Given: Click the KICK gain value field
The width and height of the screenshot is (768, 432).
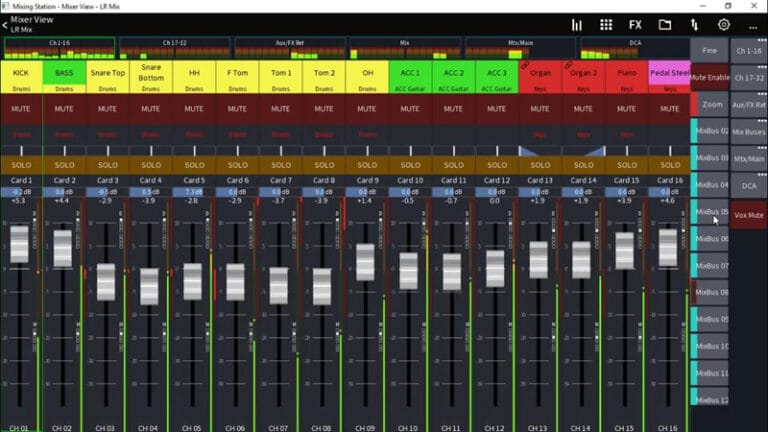Looking at the screenshot, I should coord(21,192).
